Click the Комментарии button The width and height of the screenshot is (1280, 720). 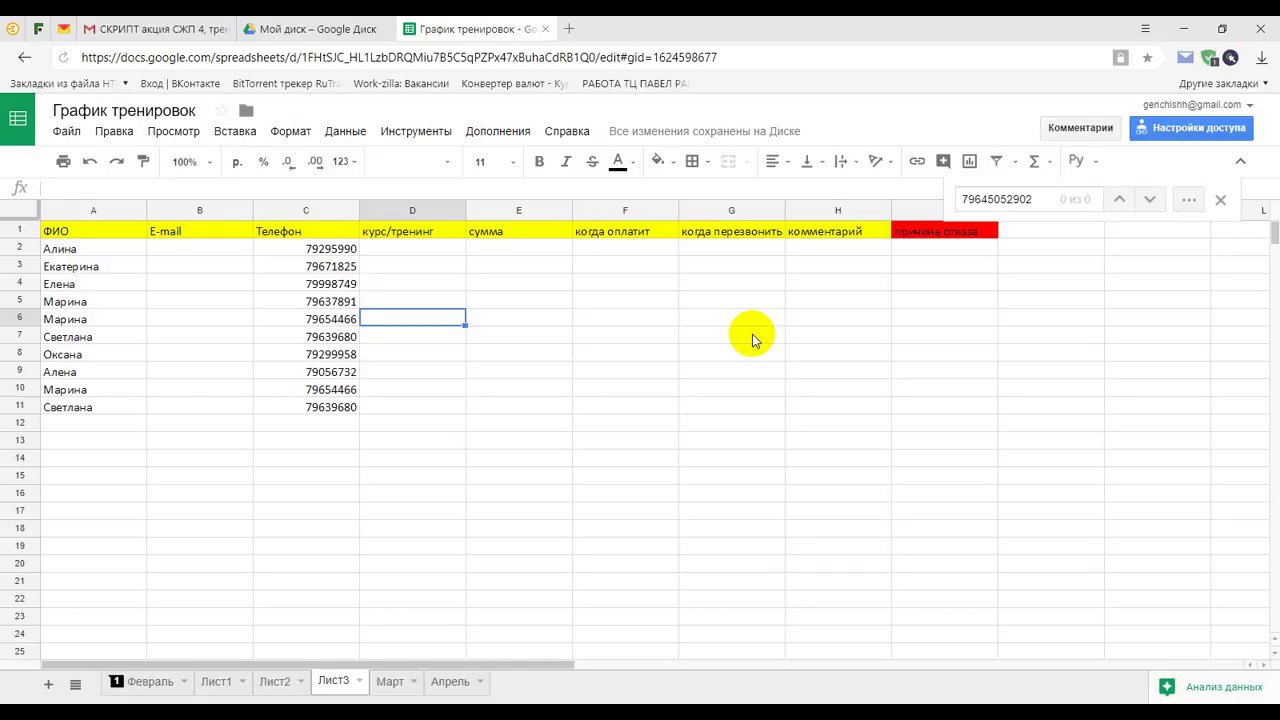(x=1080, y=128)
